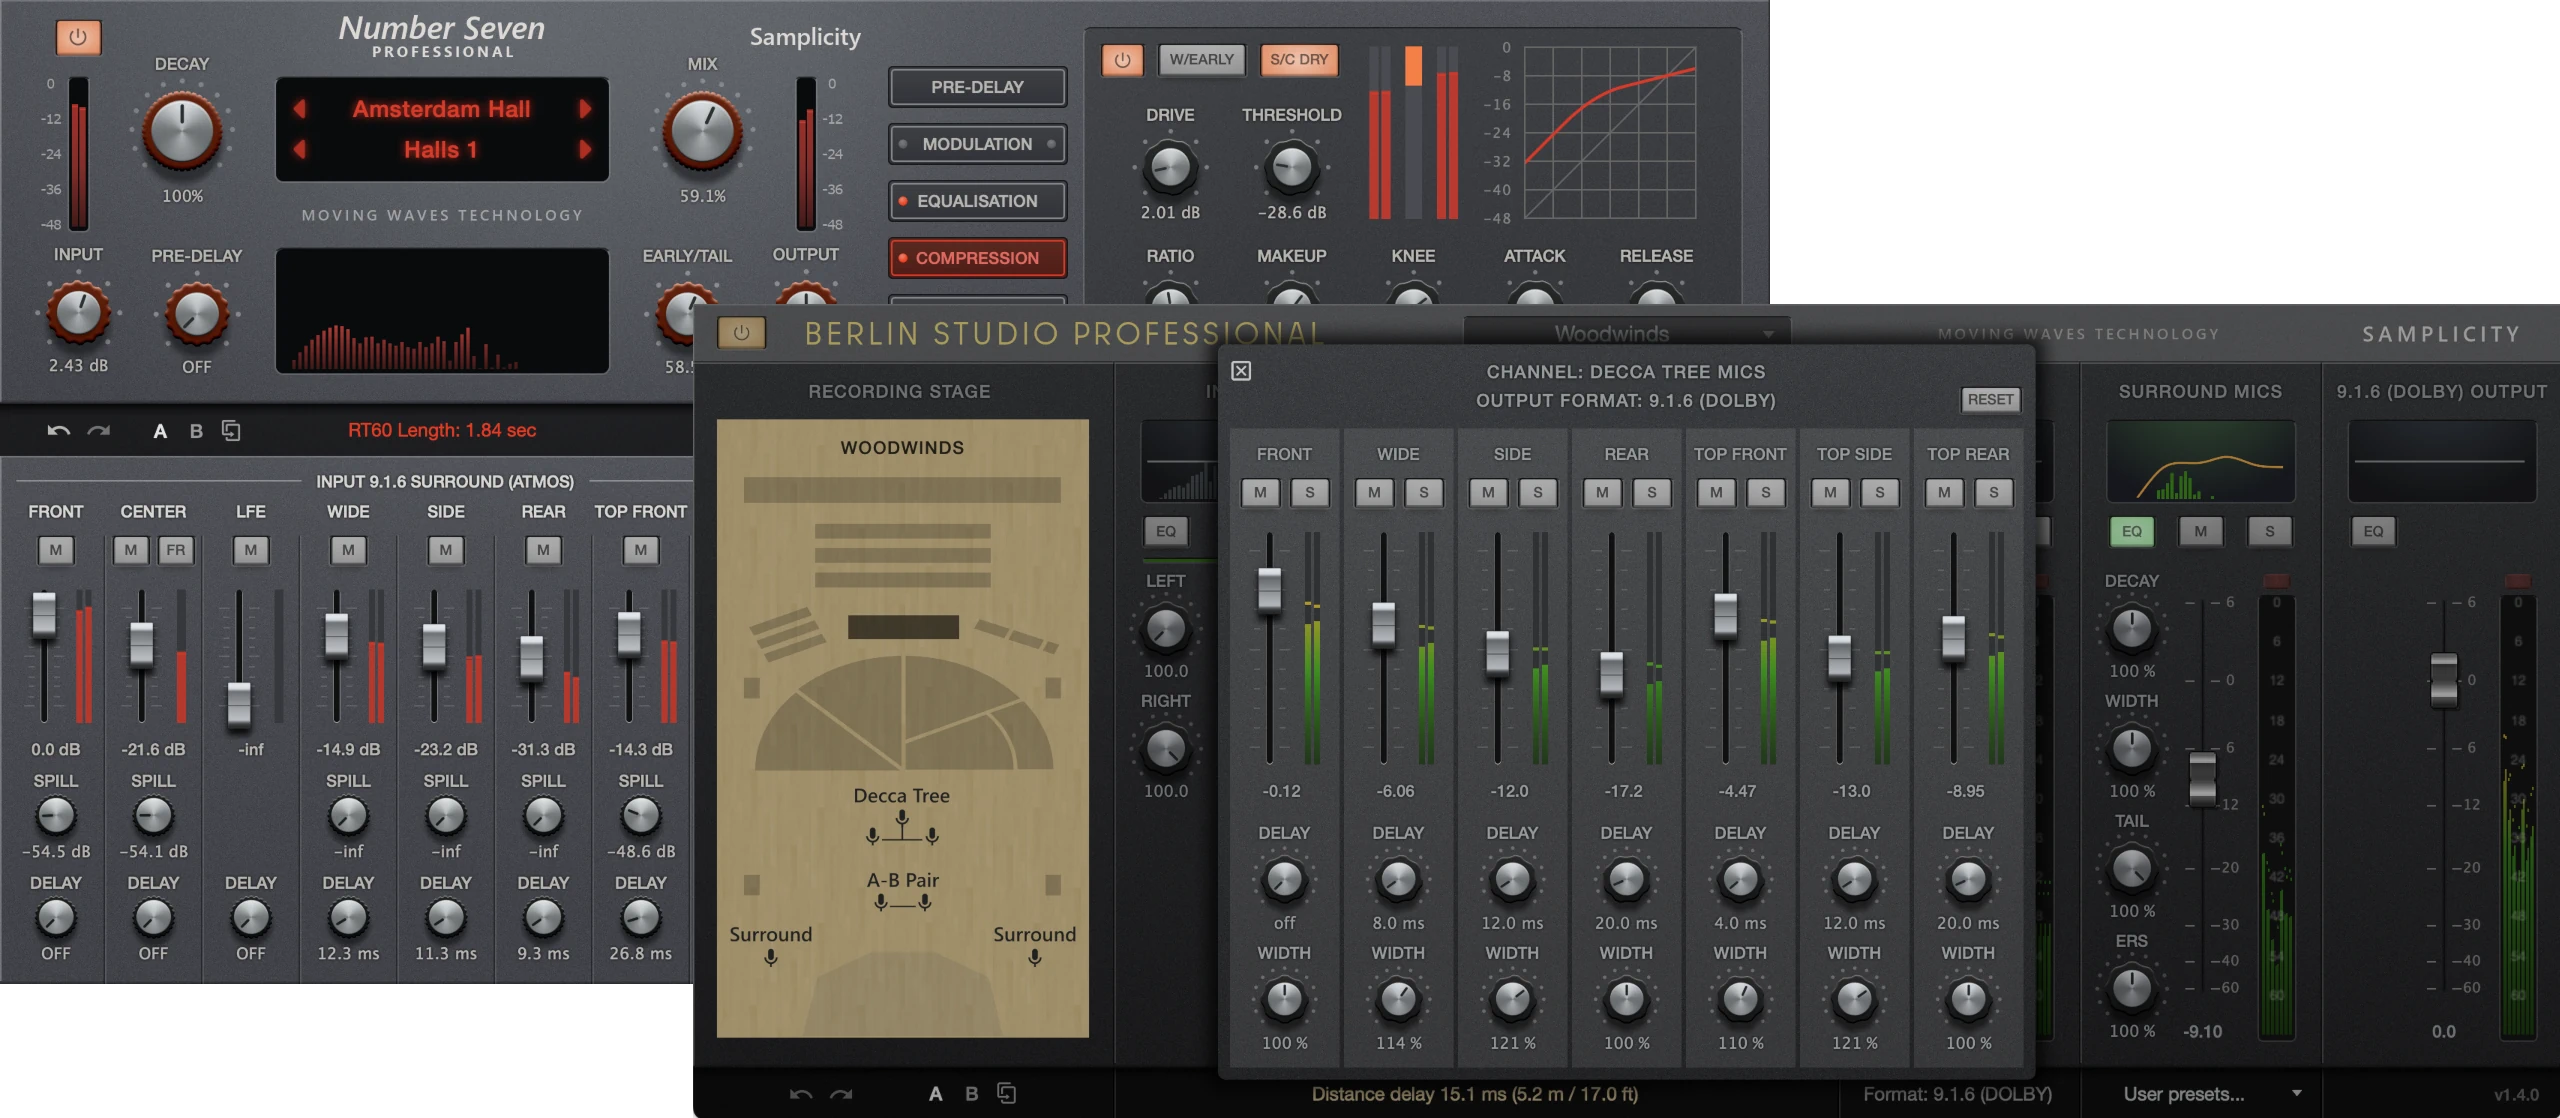Screen dimensions: 2560x1118
Task: Copy A to B in Number Seven
Action: point(231,431)
